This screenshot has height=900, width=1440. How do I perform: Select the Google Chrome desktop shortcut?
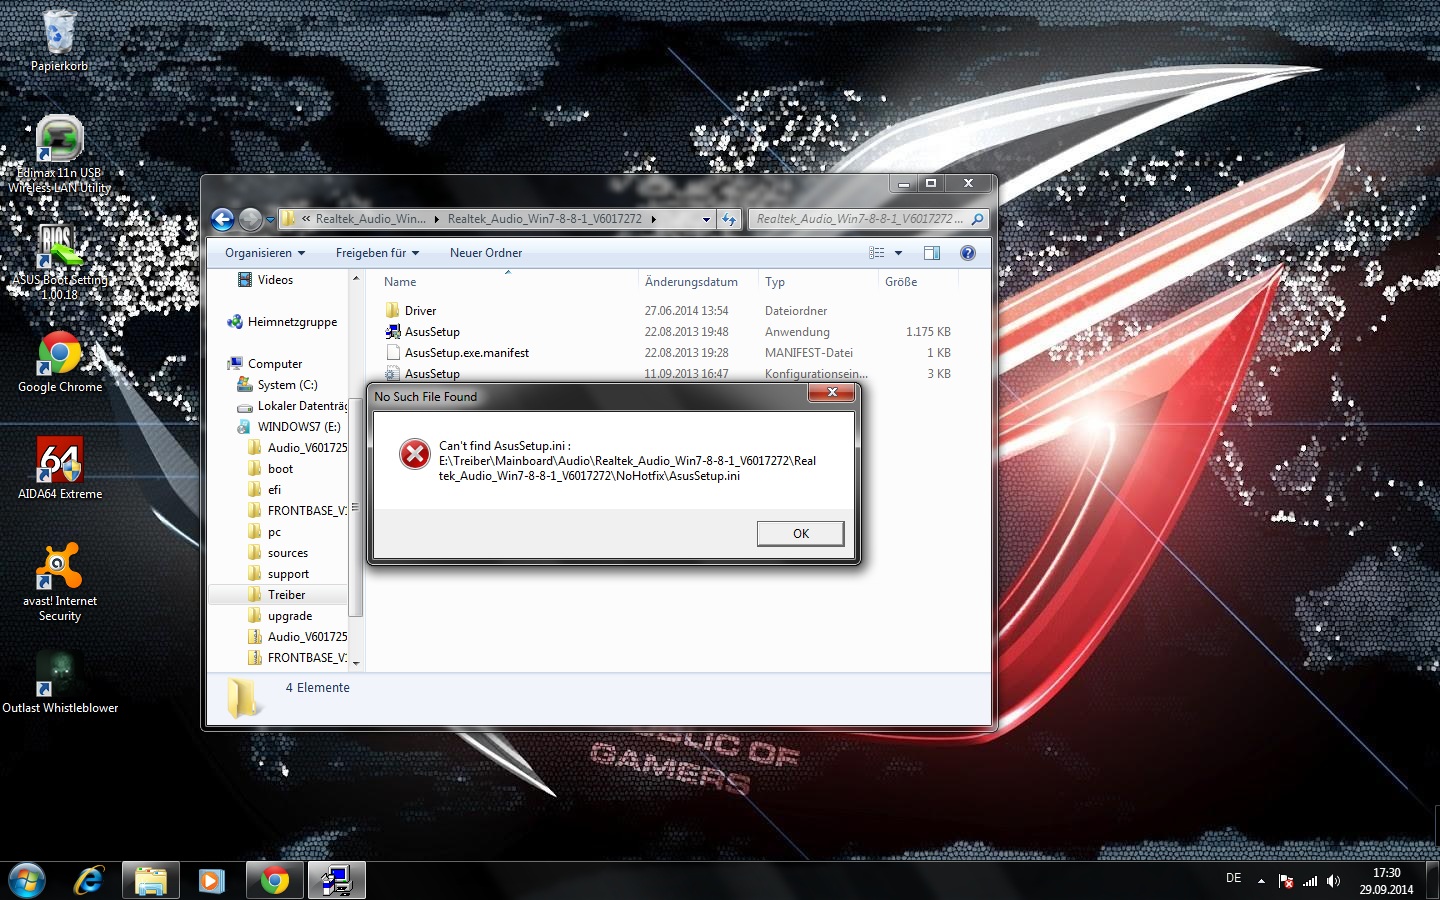click(x=60, y=362)
